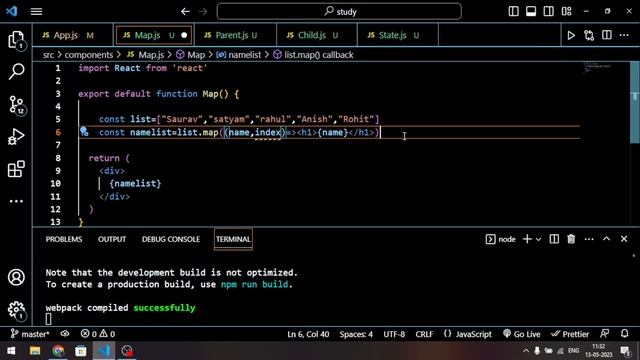Click Ln 6, Col 40 position indicator

coord(308,334)
